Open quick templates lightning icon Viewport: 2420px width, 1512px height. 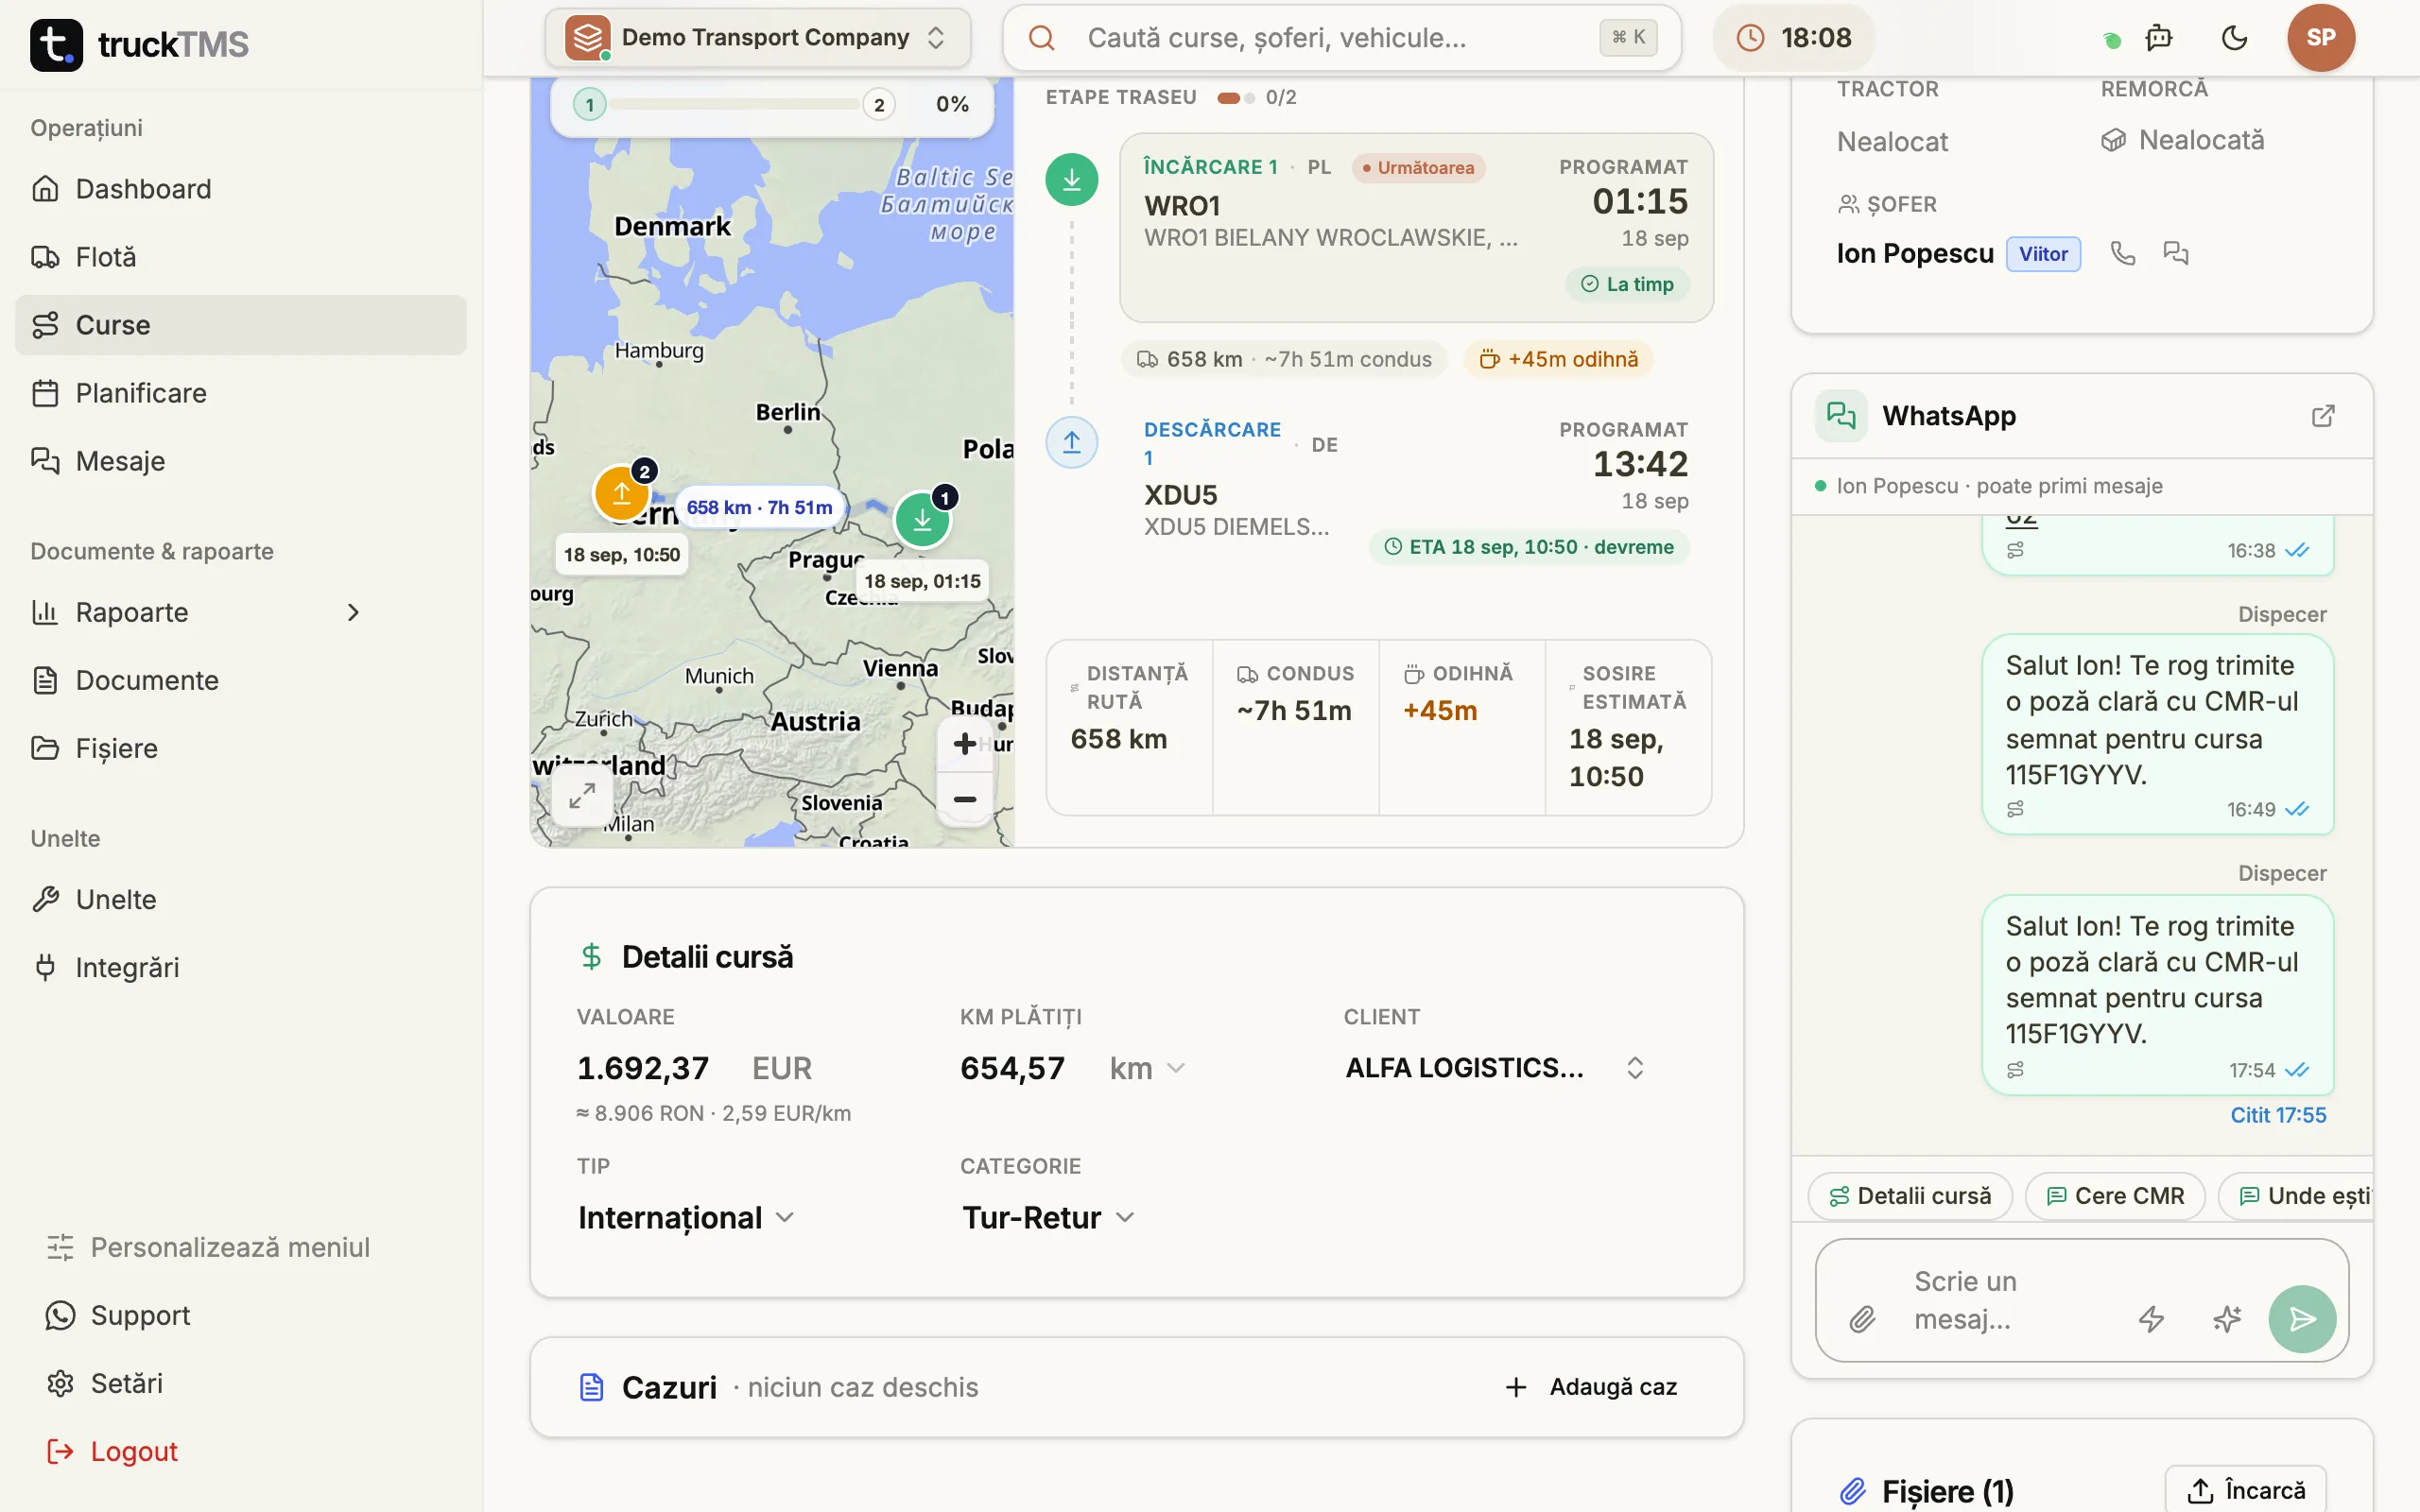2151,1319
